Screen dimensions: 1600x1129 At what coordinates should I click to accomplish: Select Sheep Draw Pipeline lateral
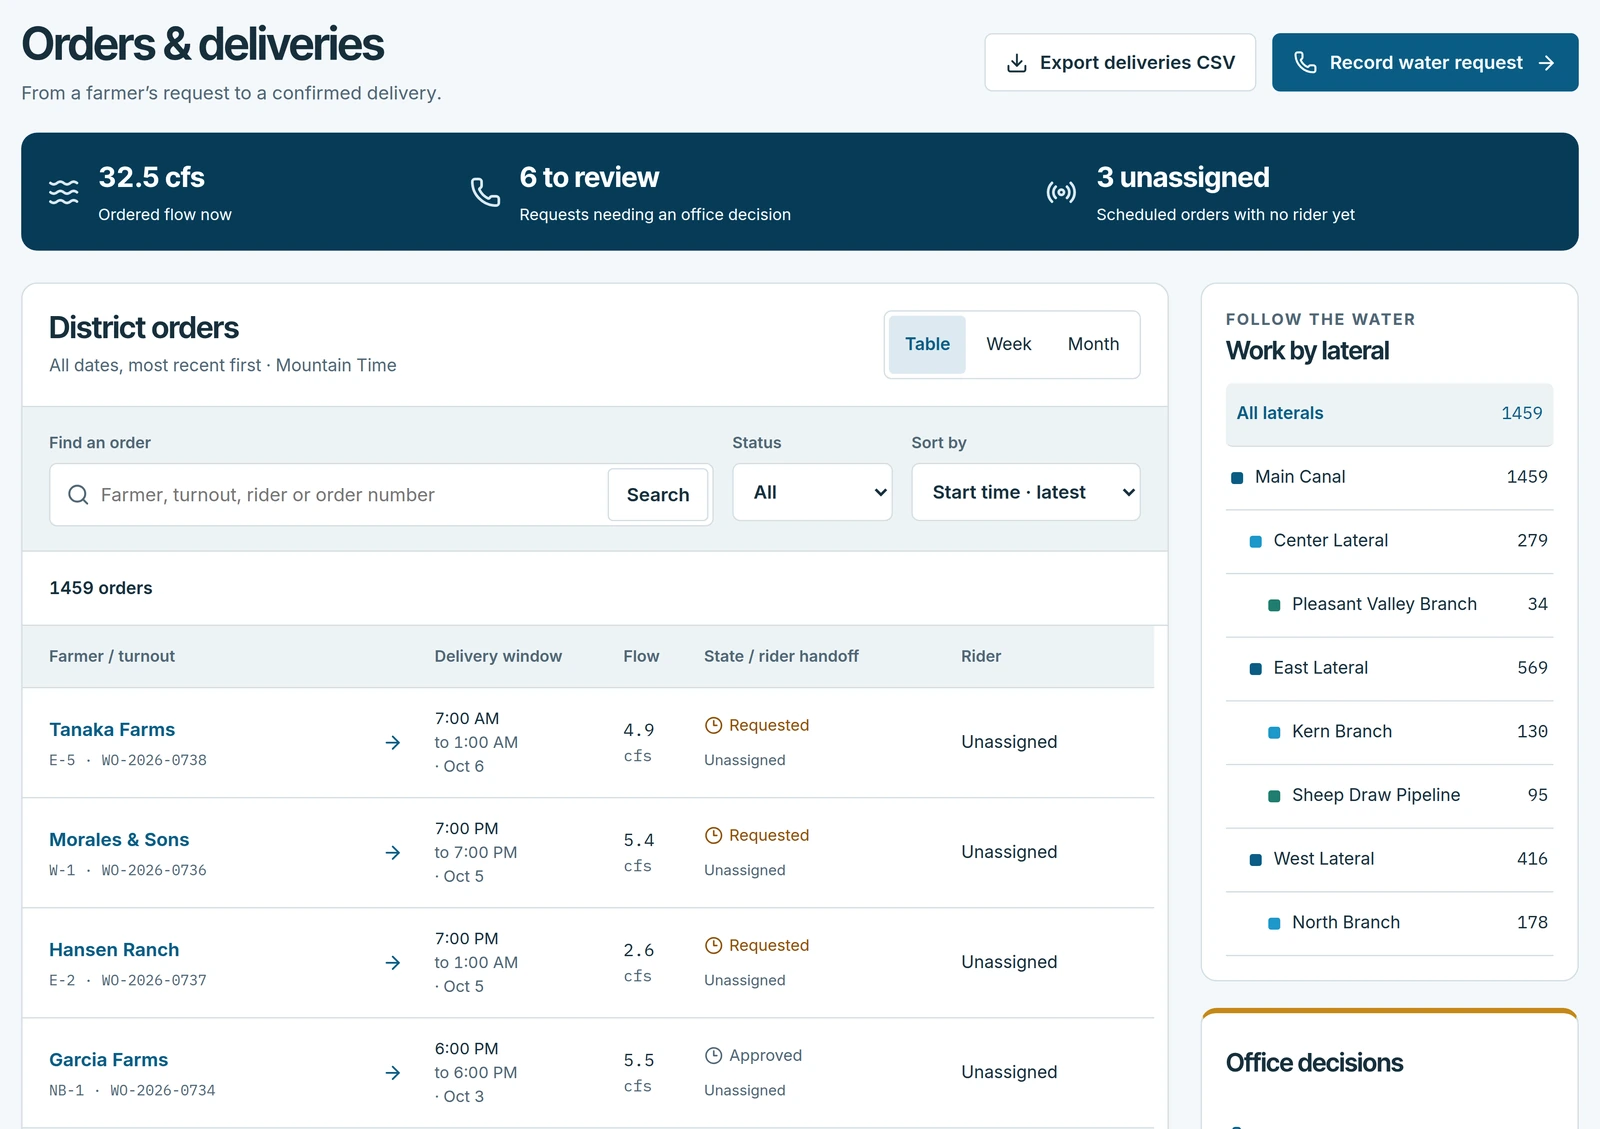(1389, 795)
